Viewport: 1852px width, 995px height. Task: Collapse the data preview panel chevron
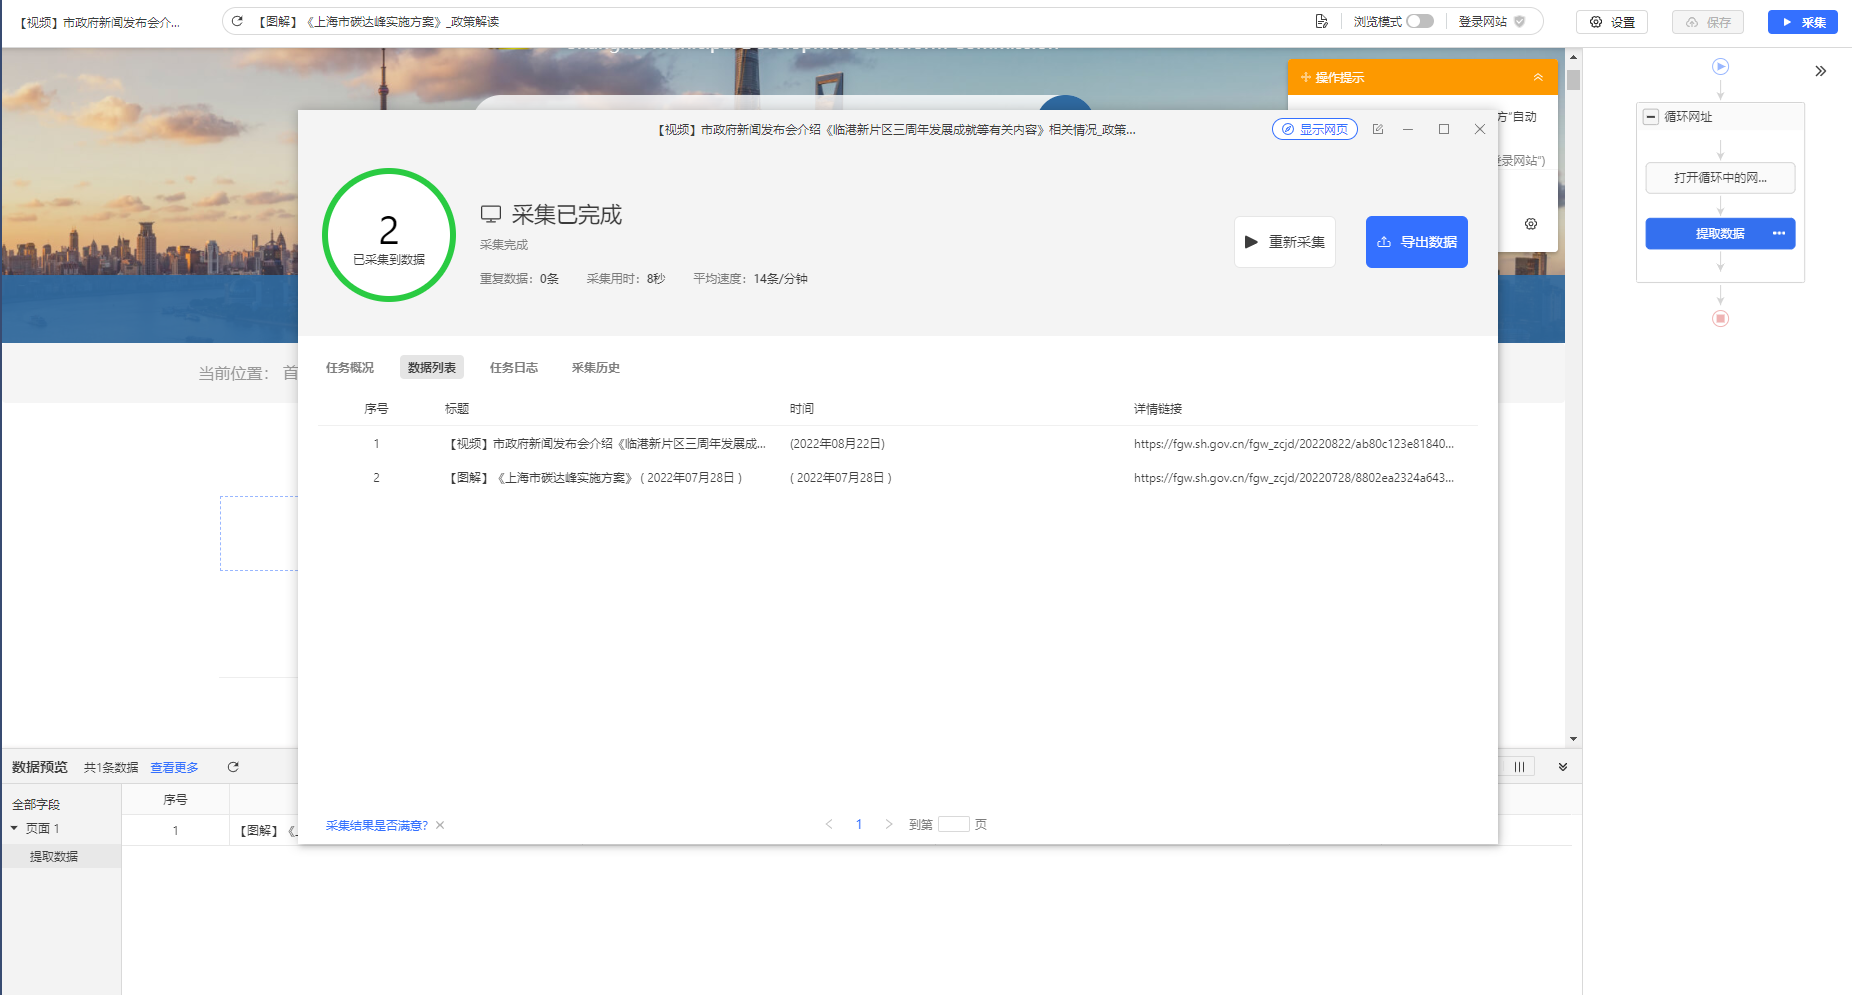tap(1563, 767)
